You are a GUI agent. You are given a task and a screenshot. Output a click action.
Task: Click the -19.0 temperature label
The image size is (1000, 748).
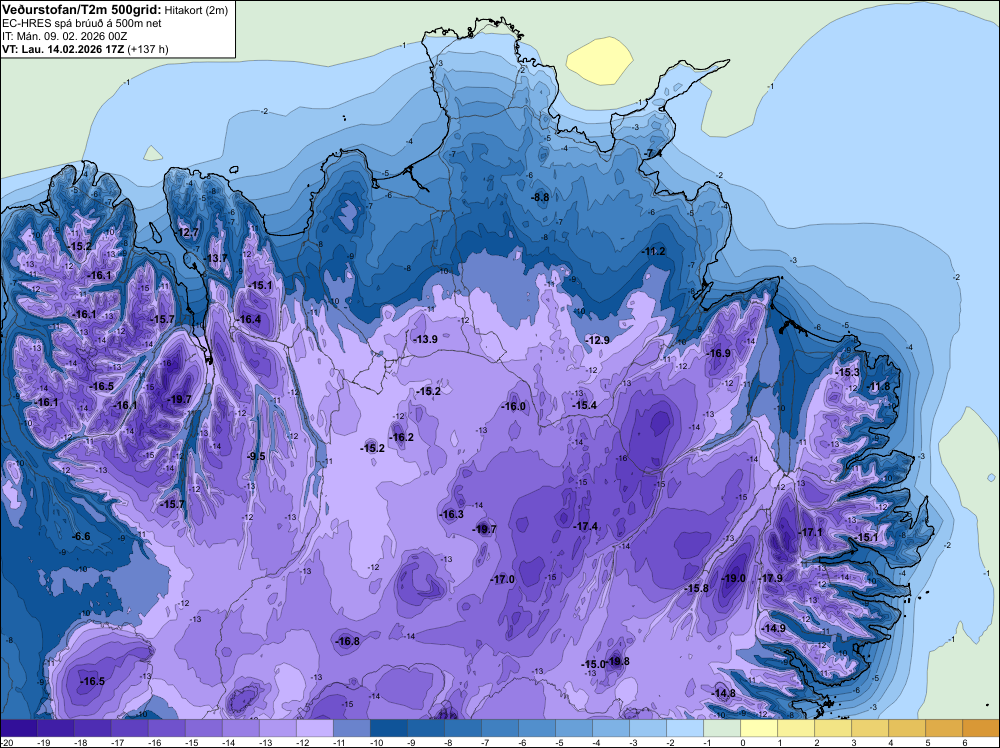coord(733,578)
